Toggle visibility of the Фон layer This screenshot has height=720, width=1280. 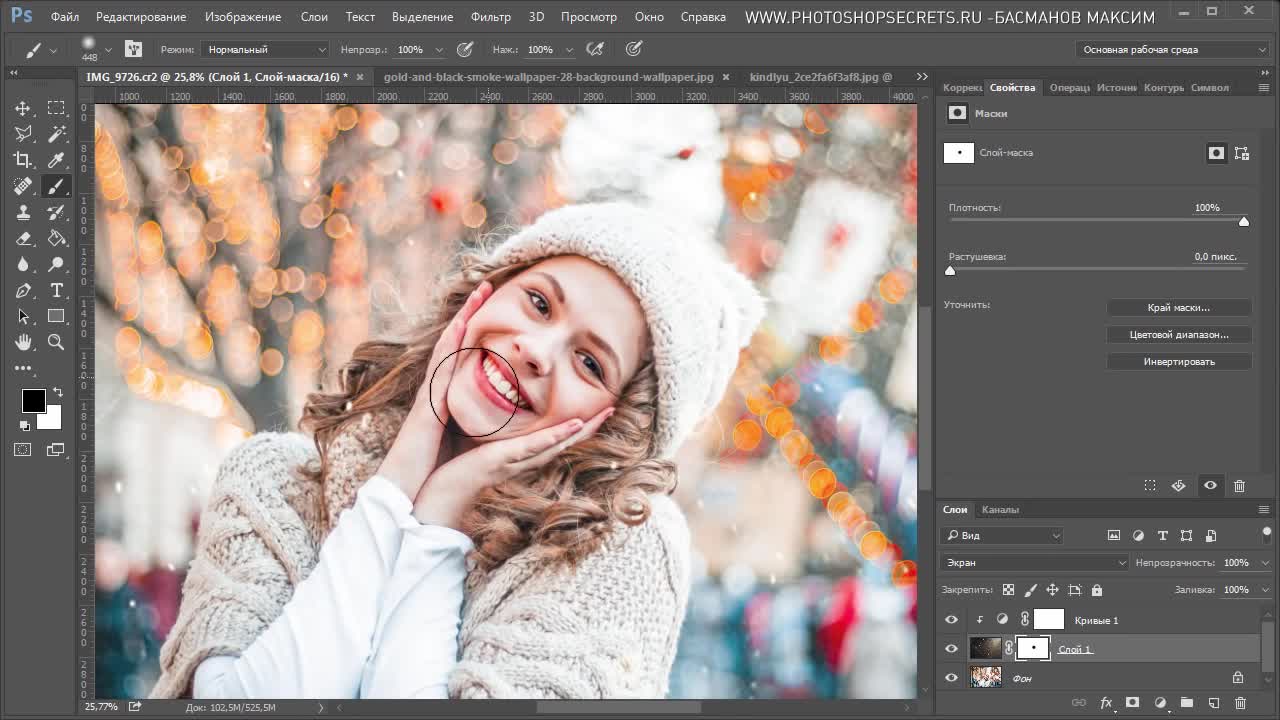coord(951,678)
